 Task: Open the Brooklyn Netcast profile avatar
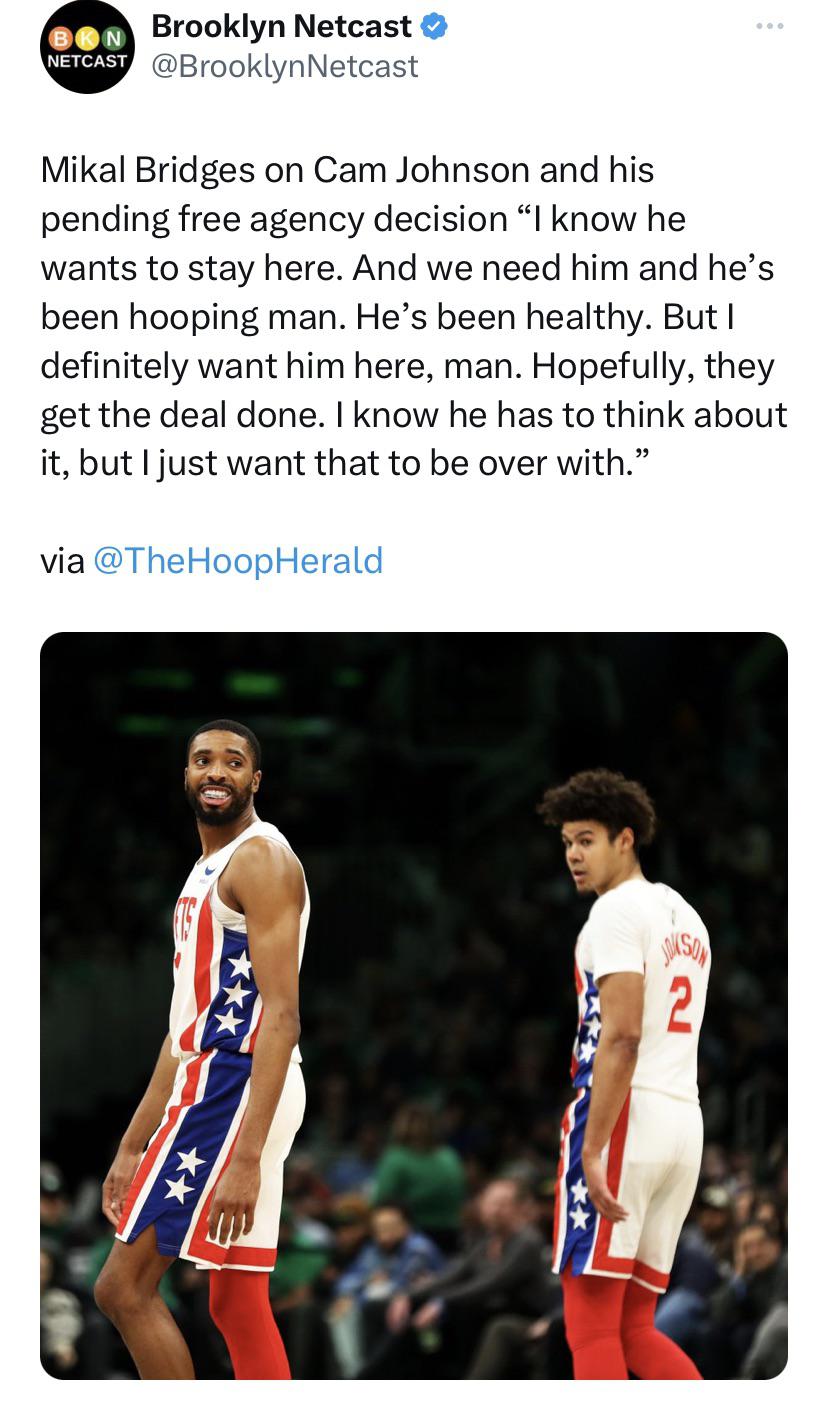[87, 47]
